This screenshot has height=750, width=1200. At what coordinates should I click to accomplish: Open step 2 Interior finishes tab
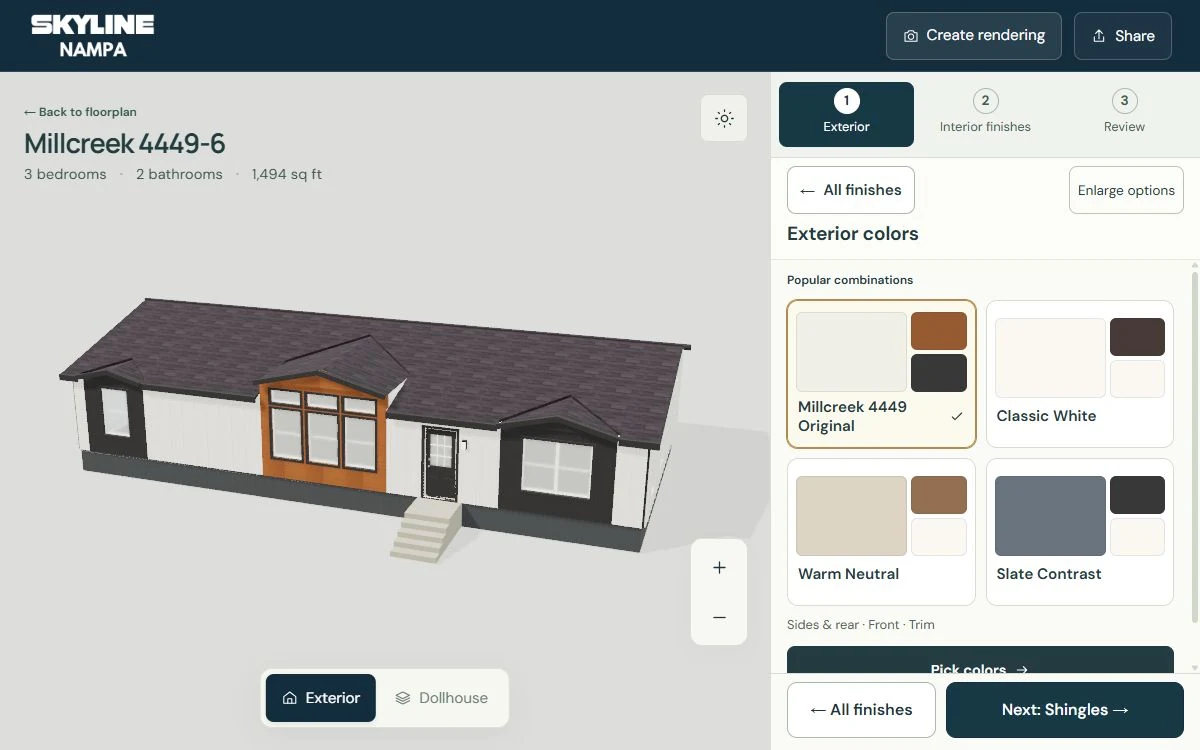point(985,114)
